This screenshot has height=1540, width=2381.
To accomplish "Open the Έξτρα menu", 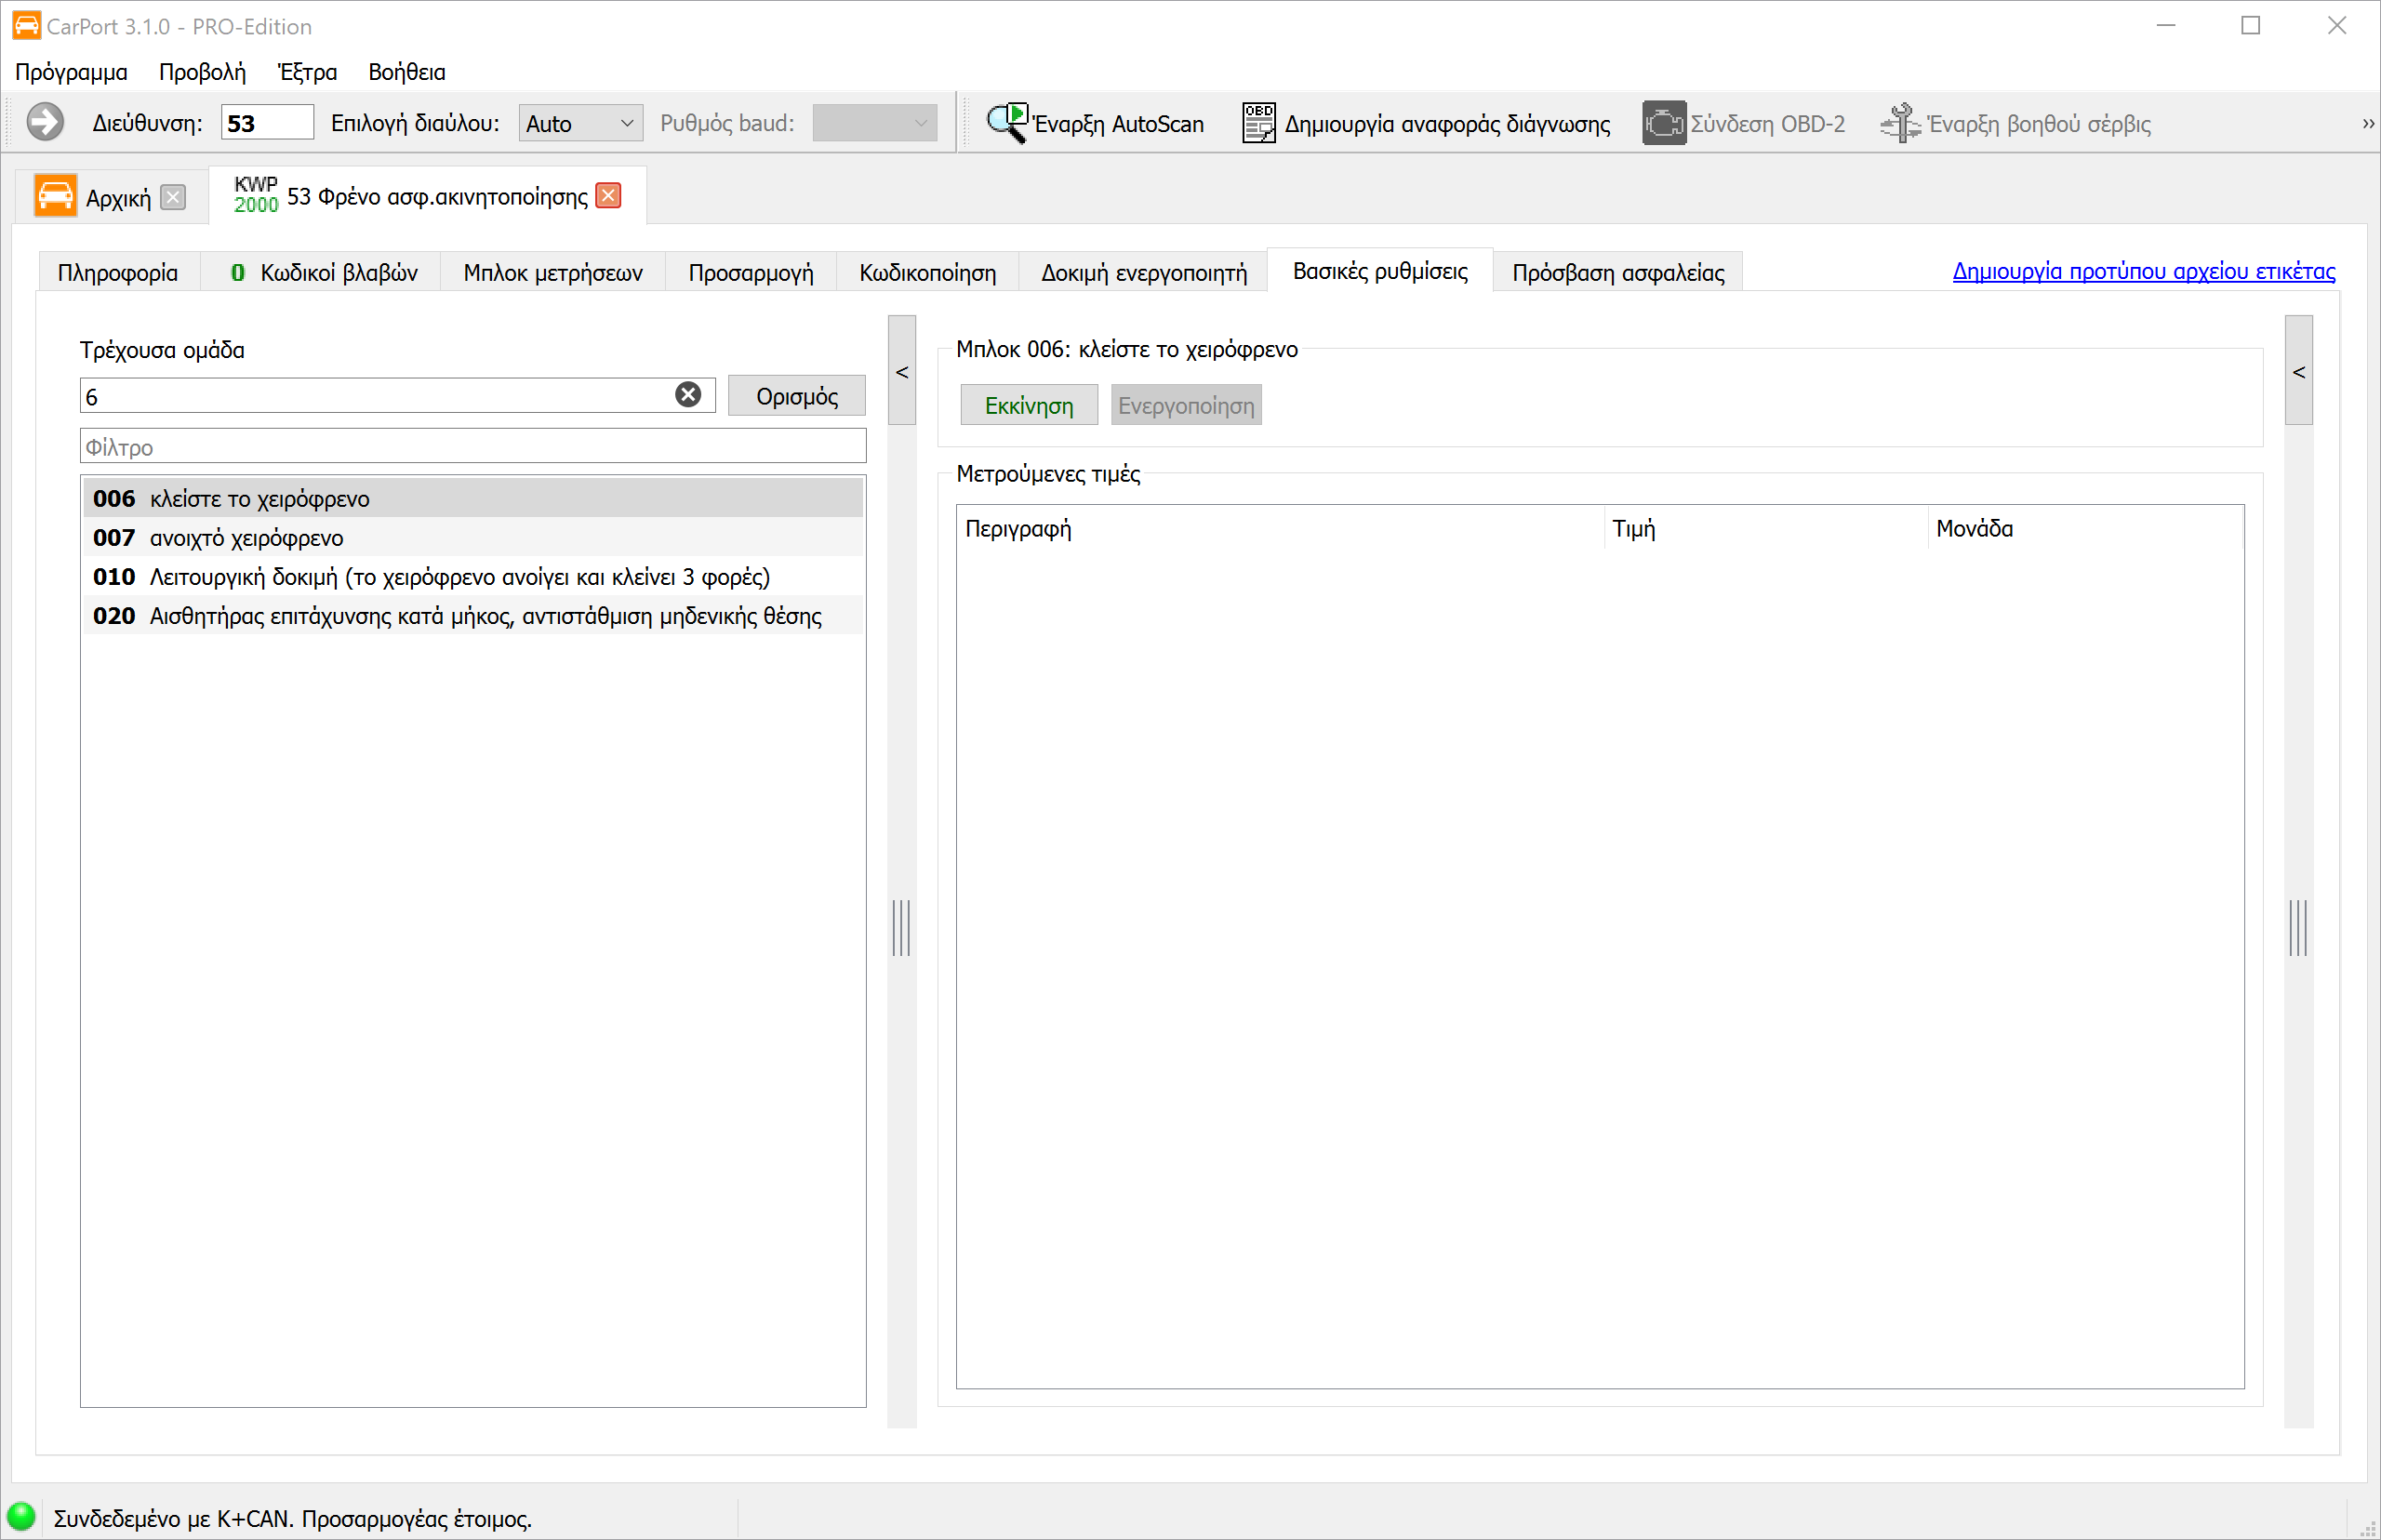I will [307, 72].
